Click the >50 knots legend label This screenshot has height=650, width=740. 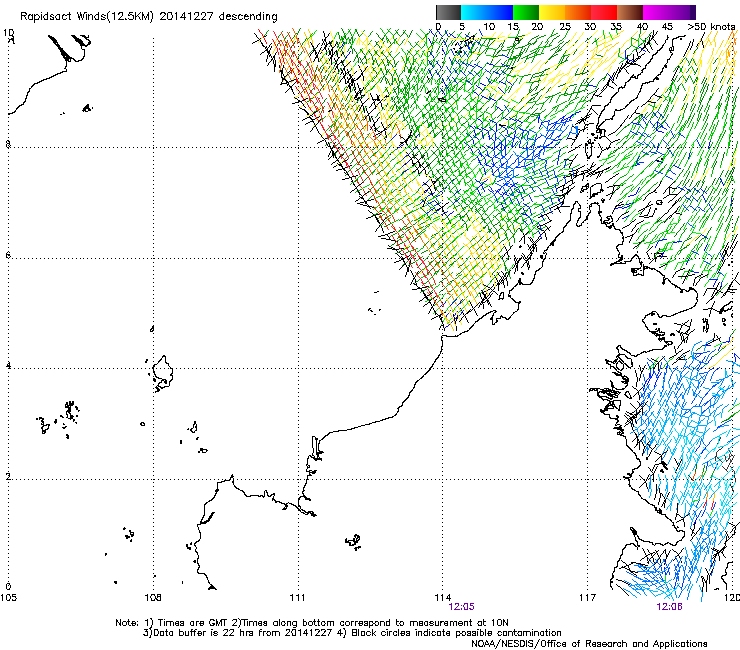(711, 26)
